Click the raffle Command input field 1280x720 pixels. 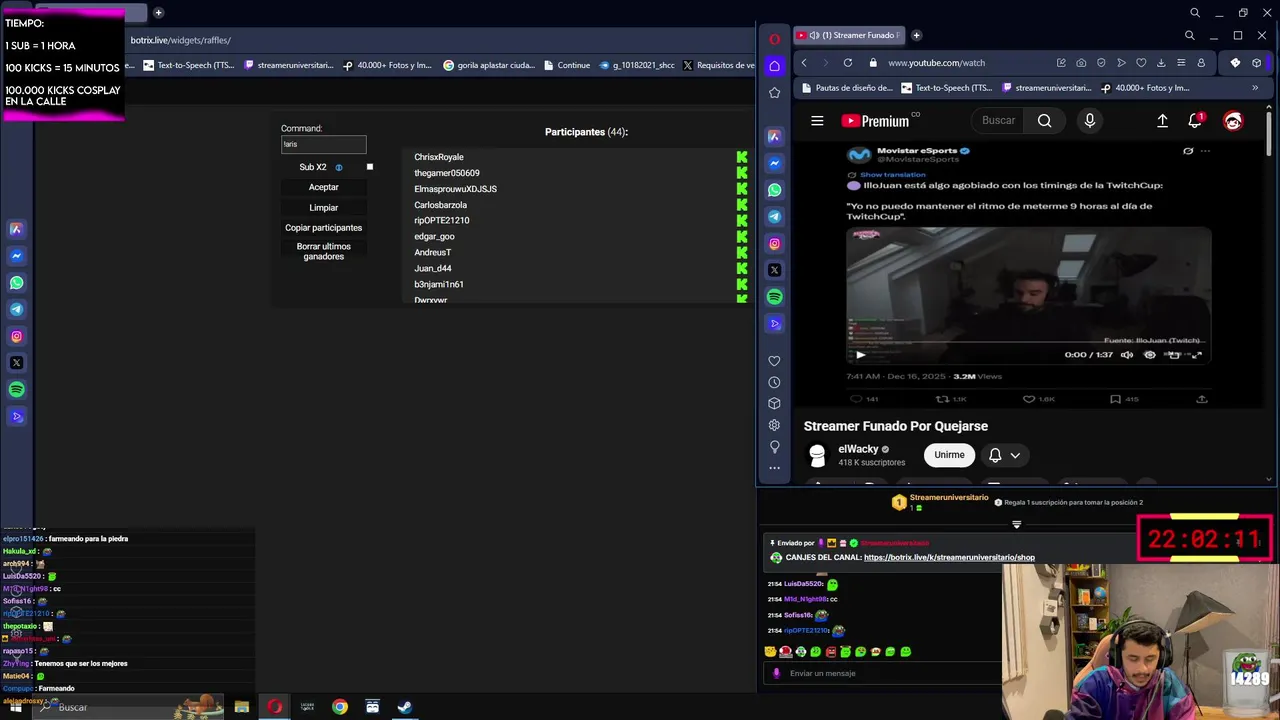(x=323, y=144)
